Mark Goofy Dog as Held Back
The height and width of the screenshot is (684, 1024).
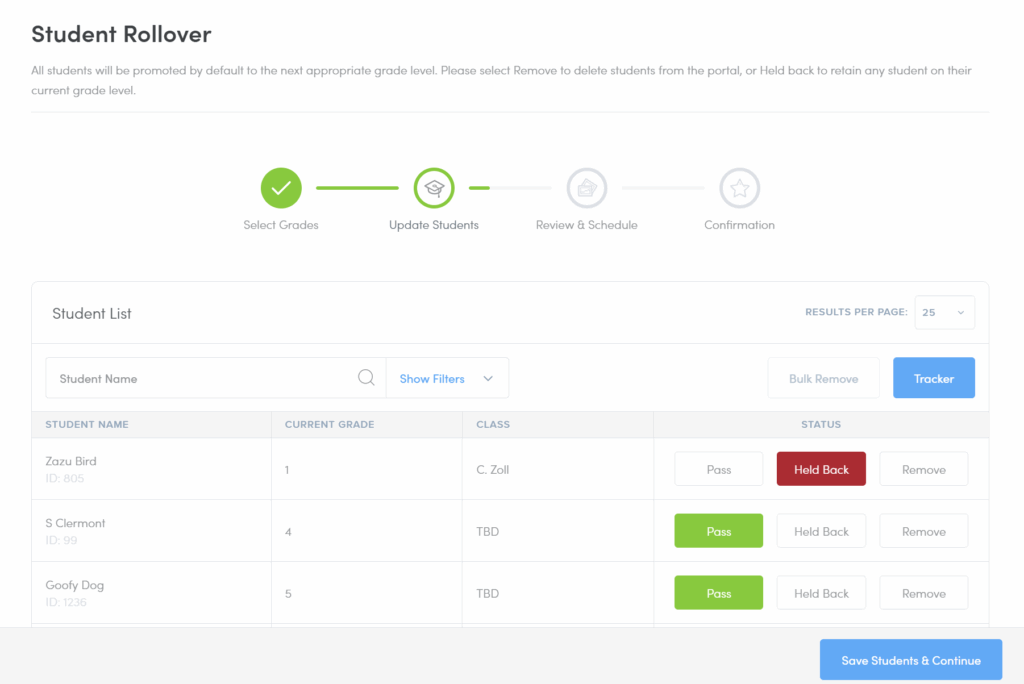coord(821,593)
